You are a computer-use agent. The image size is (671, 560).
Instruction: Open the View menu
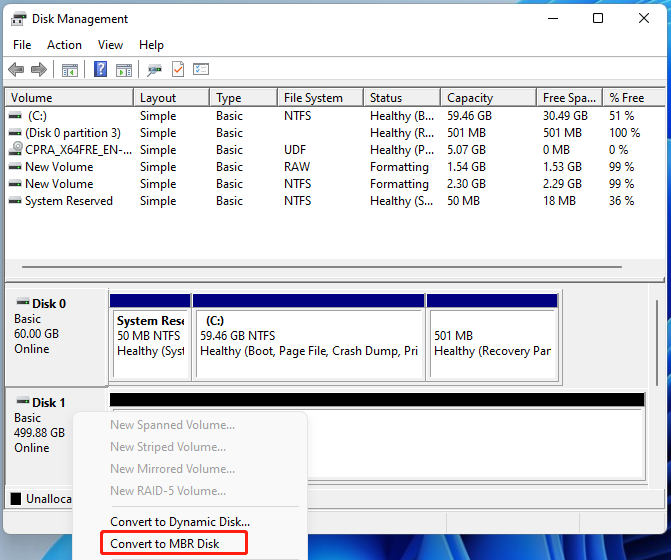(110, 45)
